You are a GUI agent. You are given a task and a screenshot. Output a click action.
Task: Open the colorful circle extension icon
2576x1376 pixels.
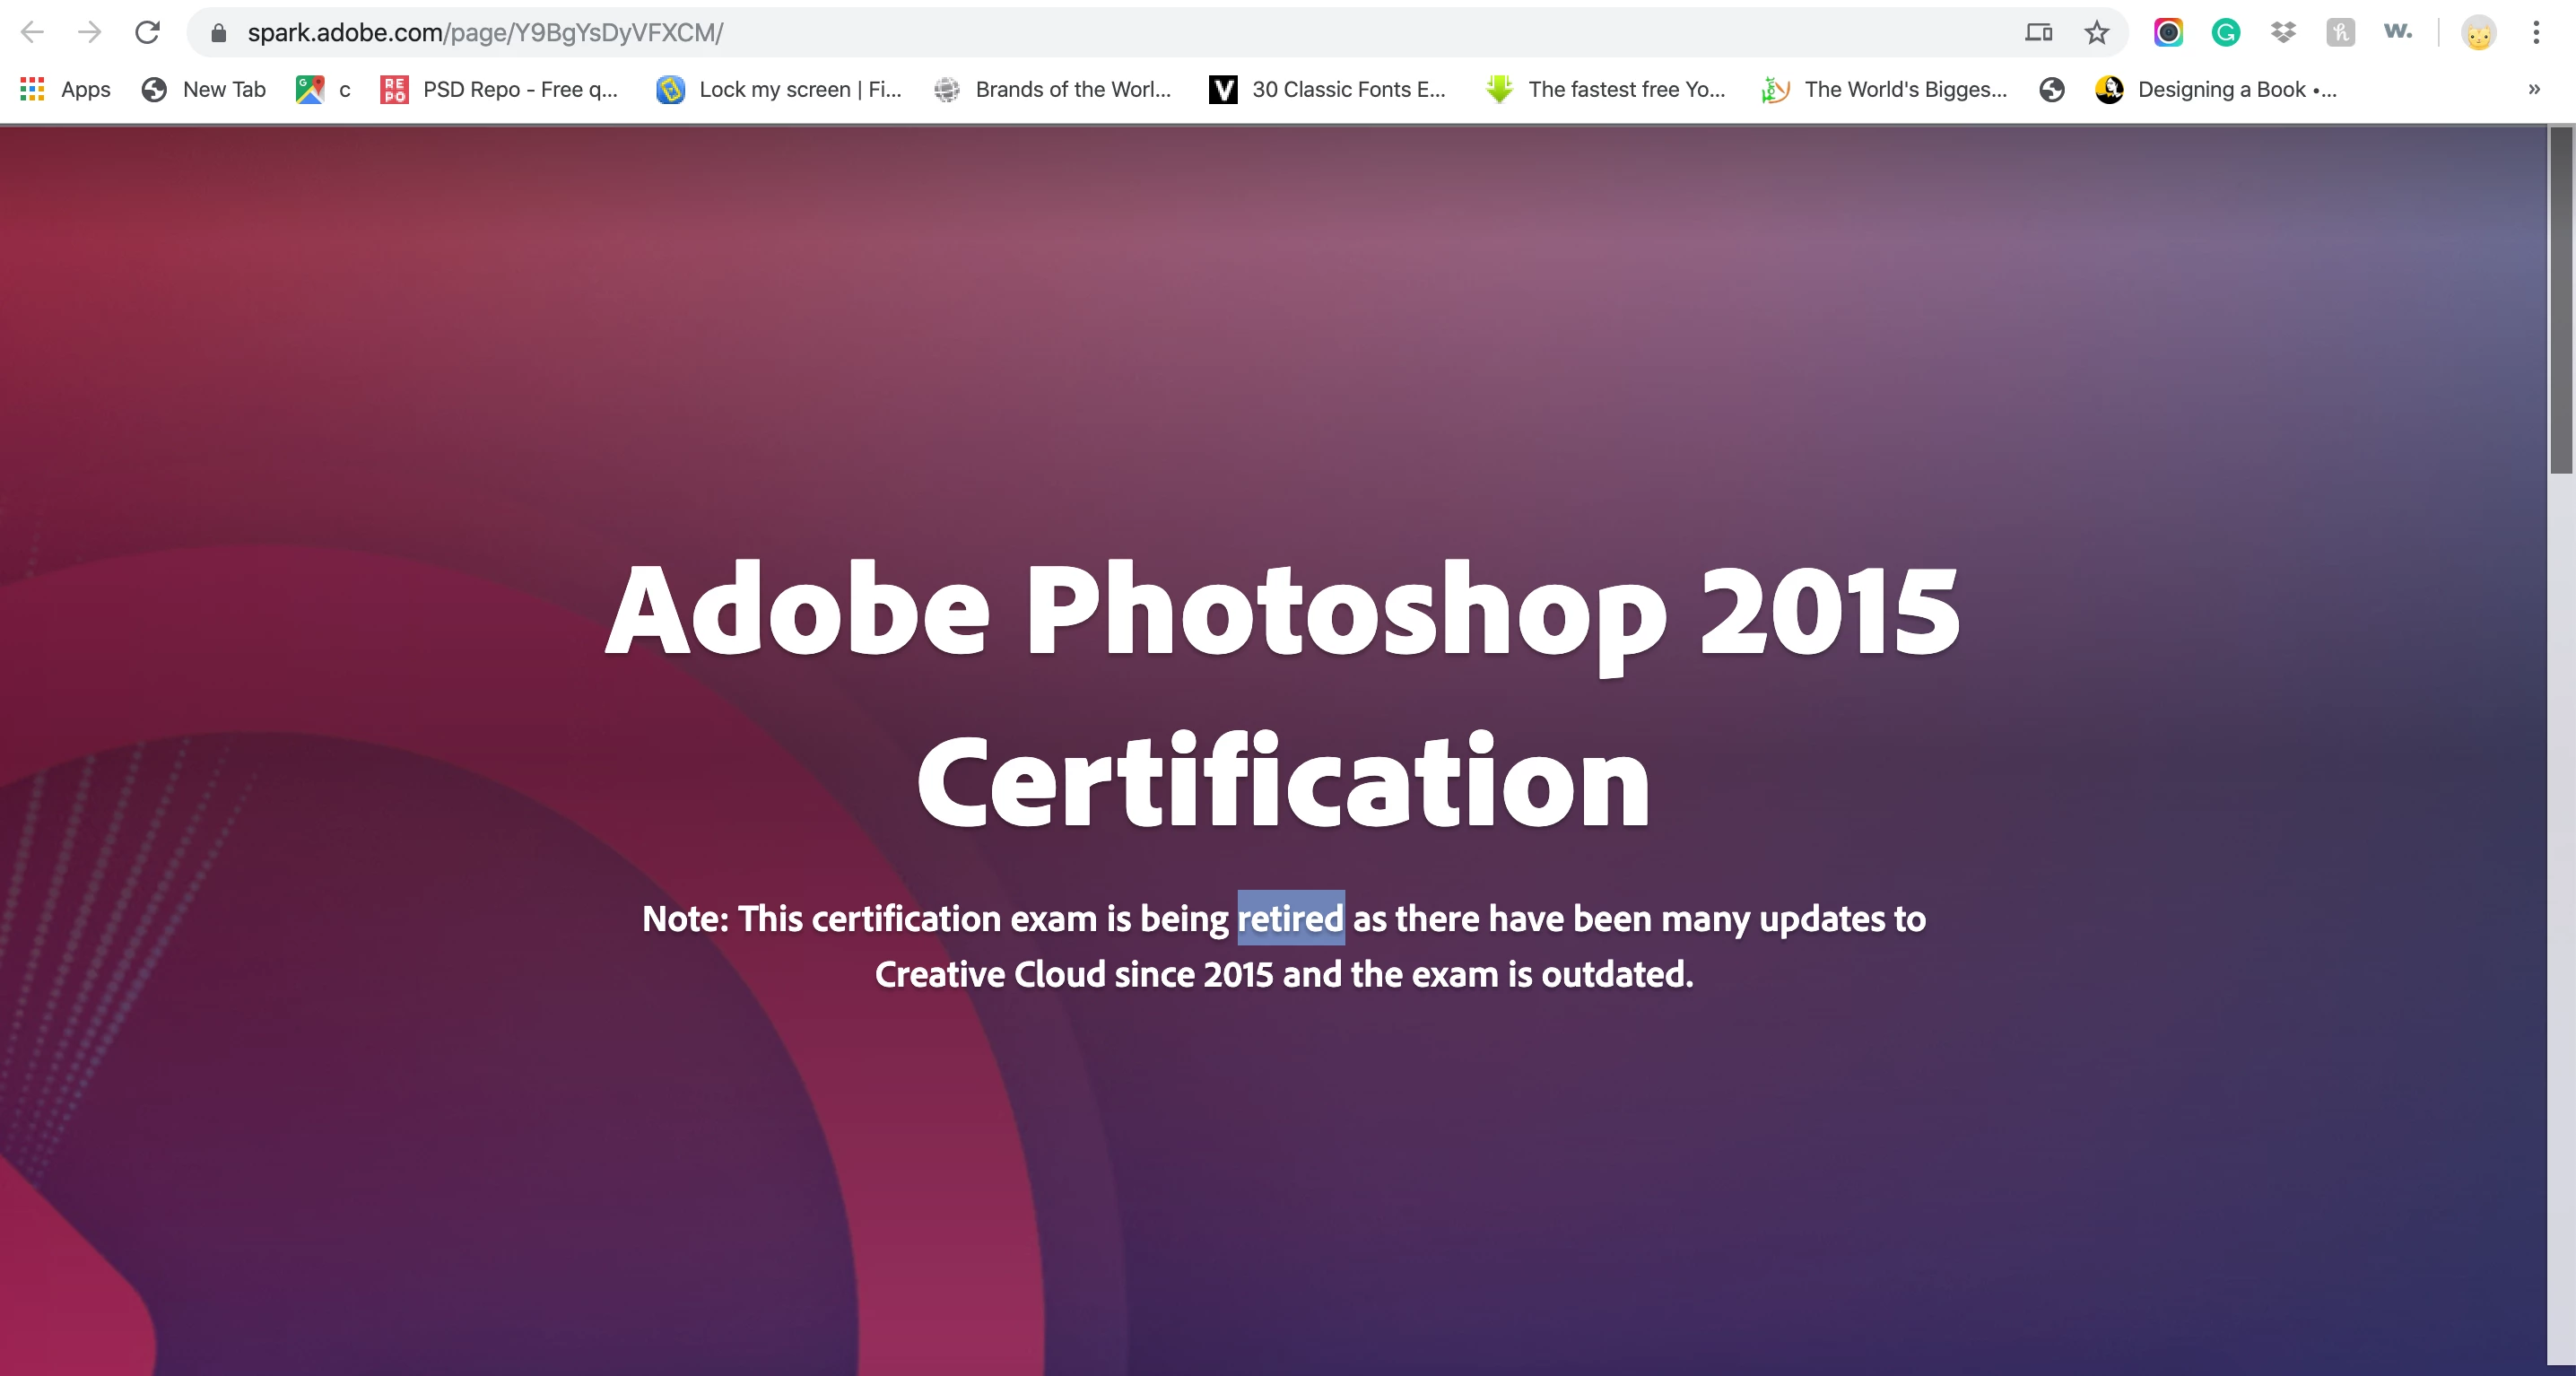tap(2168, 33)
